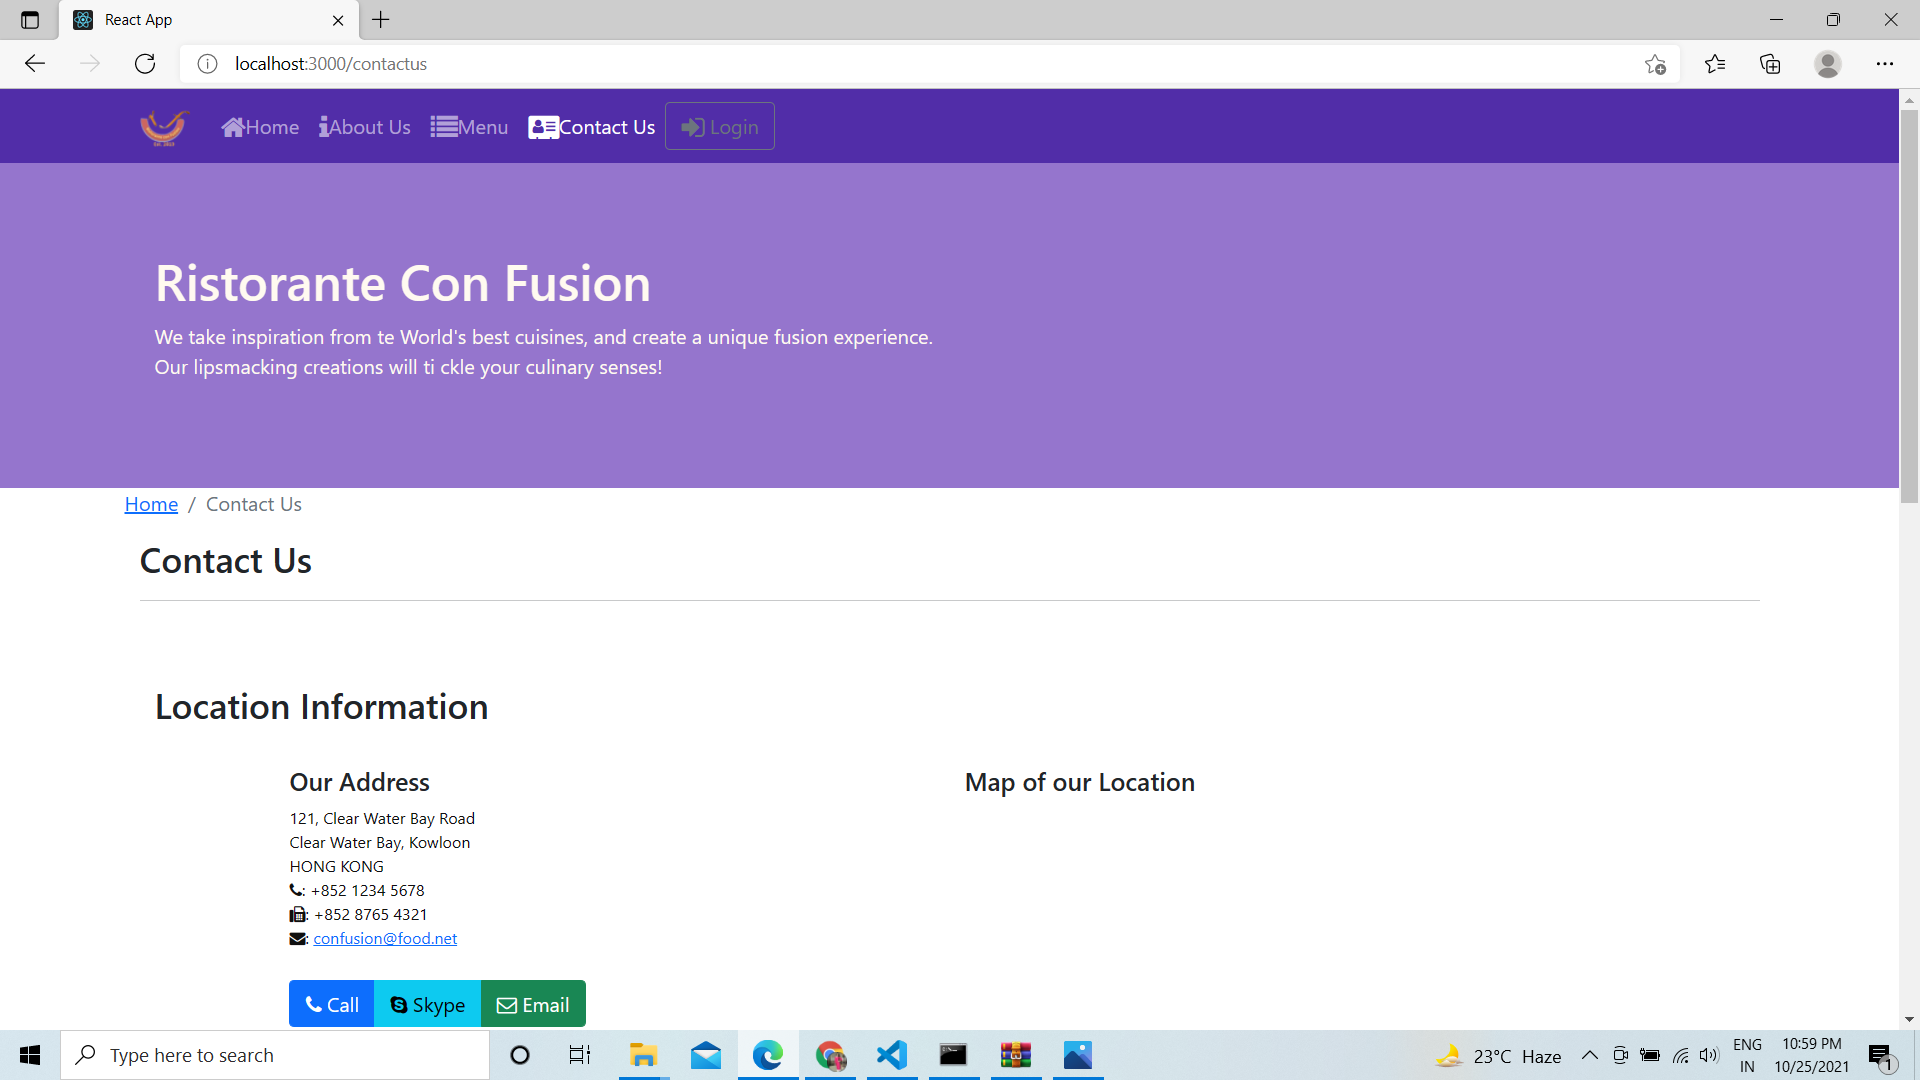Open Task View on taskbar
Screen dimensions: 1920x1080
point(580,1055)
